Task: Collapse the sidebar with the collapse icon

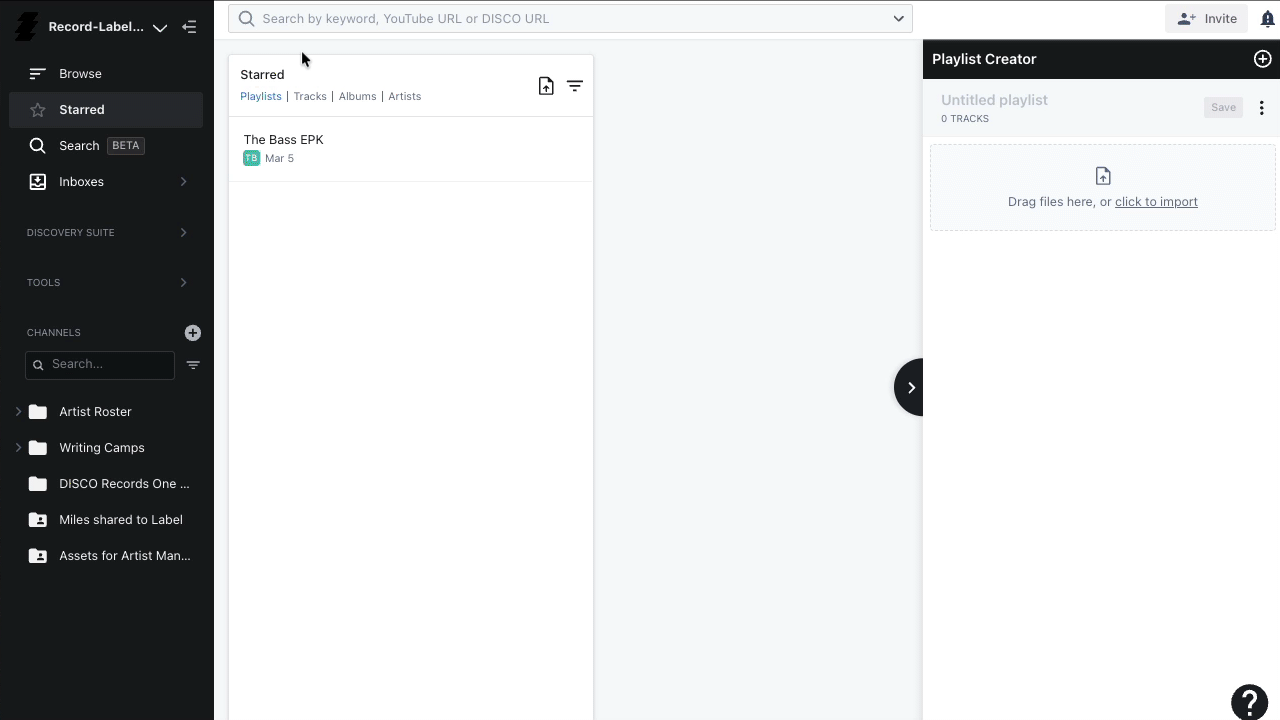Action: [x=189, y=27]
